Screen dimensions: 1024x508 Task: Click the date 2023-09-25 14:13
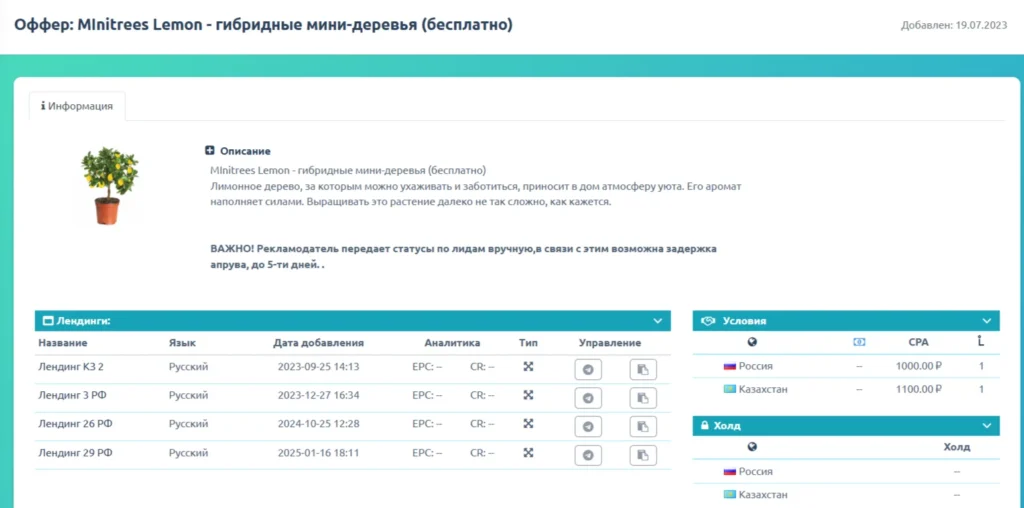(319, 366)
